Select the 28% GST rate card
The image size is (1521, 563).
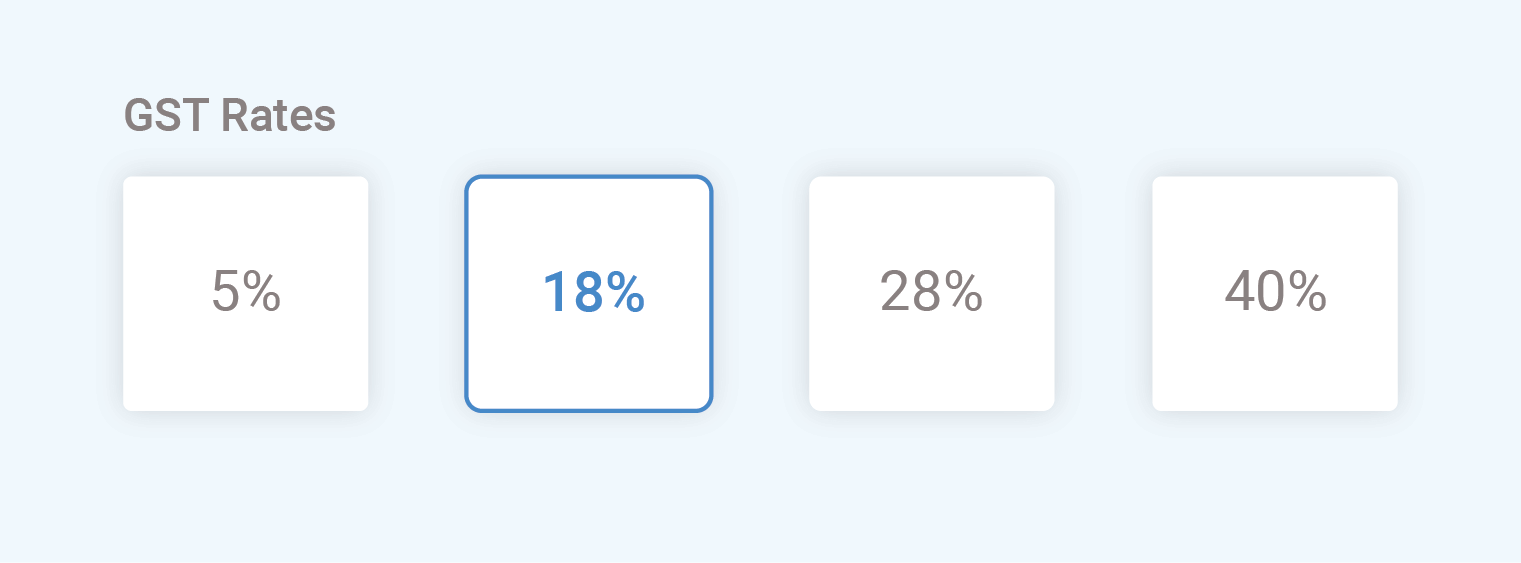[931, 293]
